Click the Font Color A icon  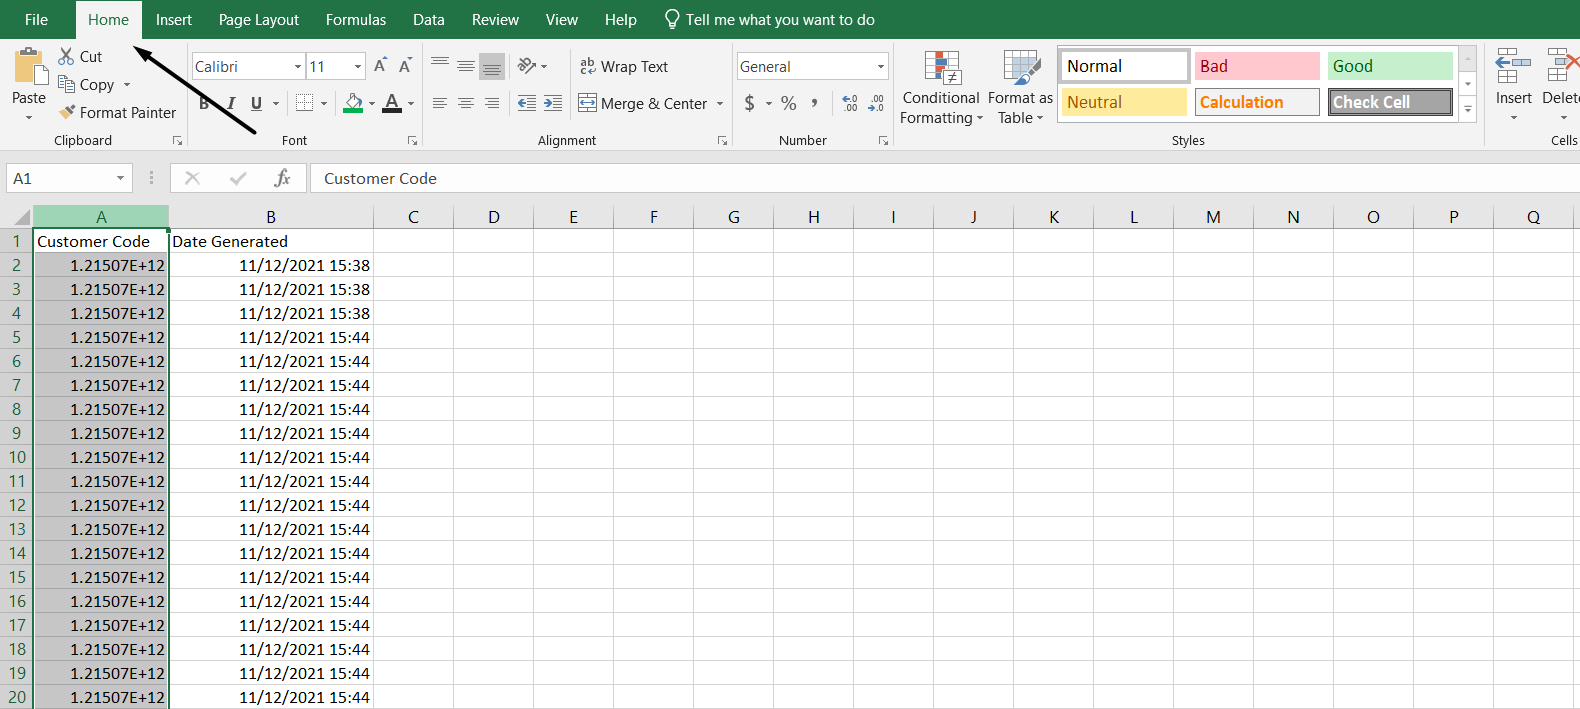coord(392,102)
